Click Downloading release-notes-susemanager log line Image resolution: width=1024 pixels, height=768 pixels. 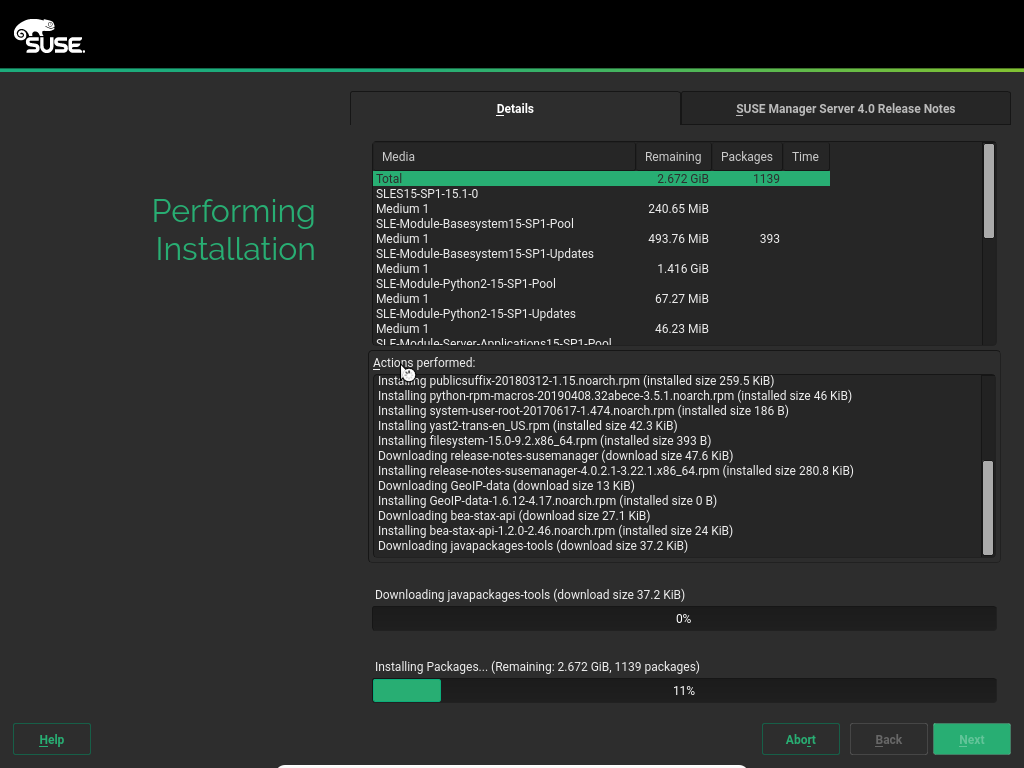[x=555, y=456]
